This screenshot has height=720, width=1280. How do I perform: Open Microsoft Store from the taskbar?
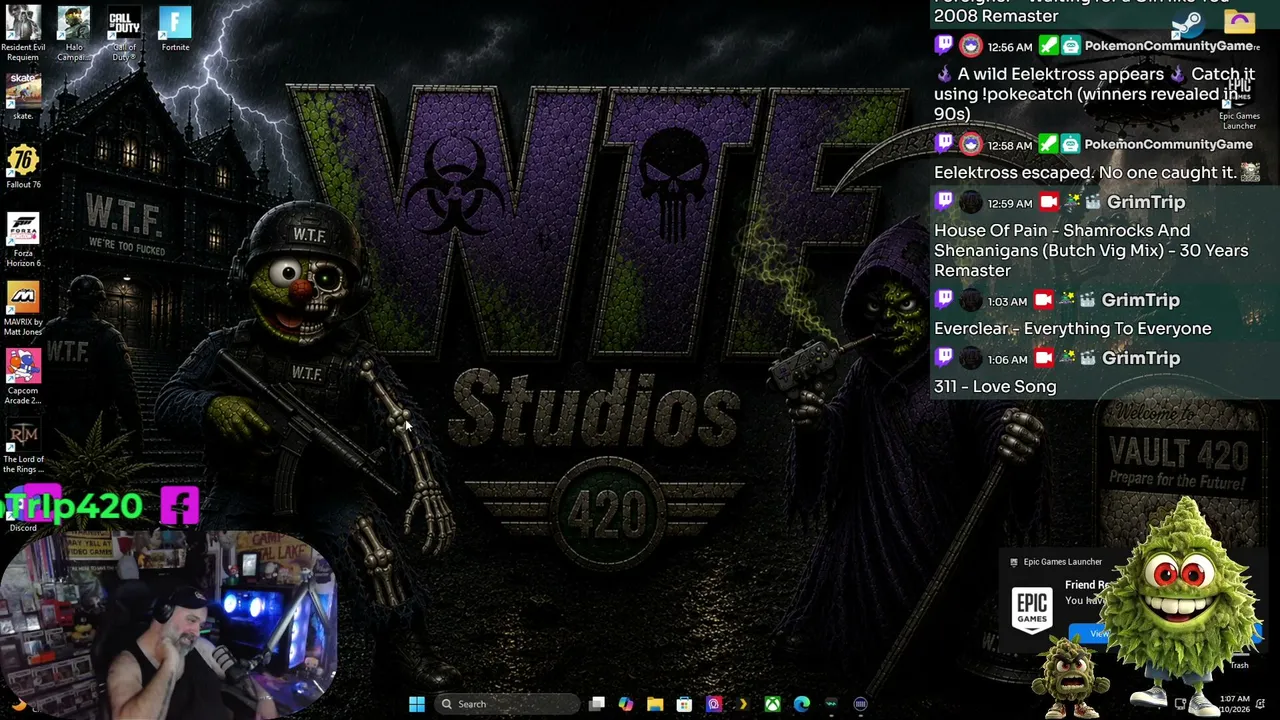tap(684, 704)
